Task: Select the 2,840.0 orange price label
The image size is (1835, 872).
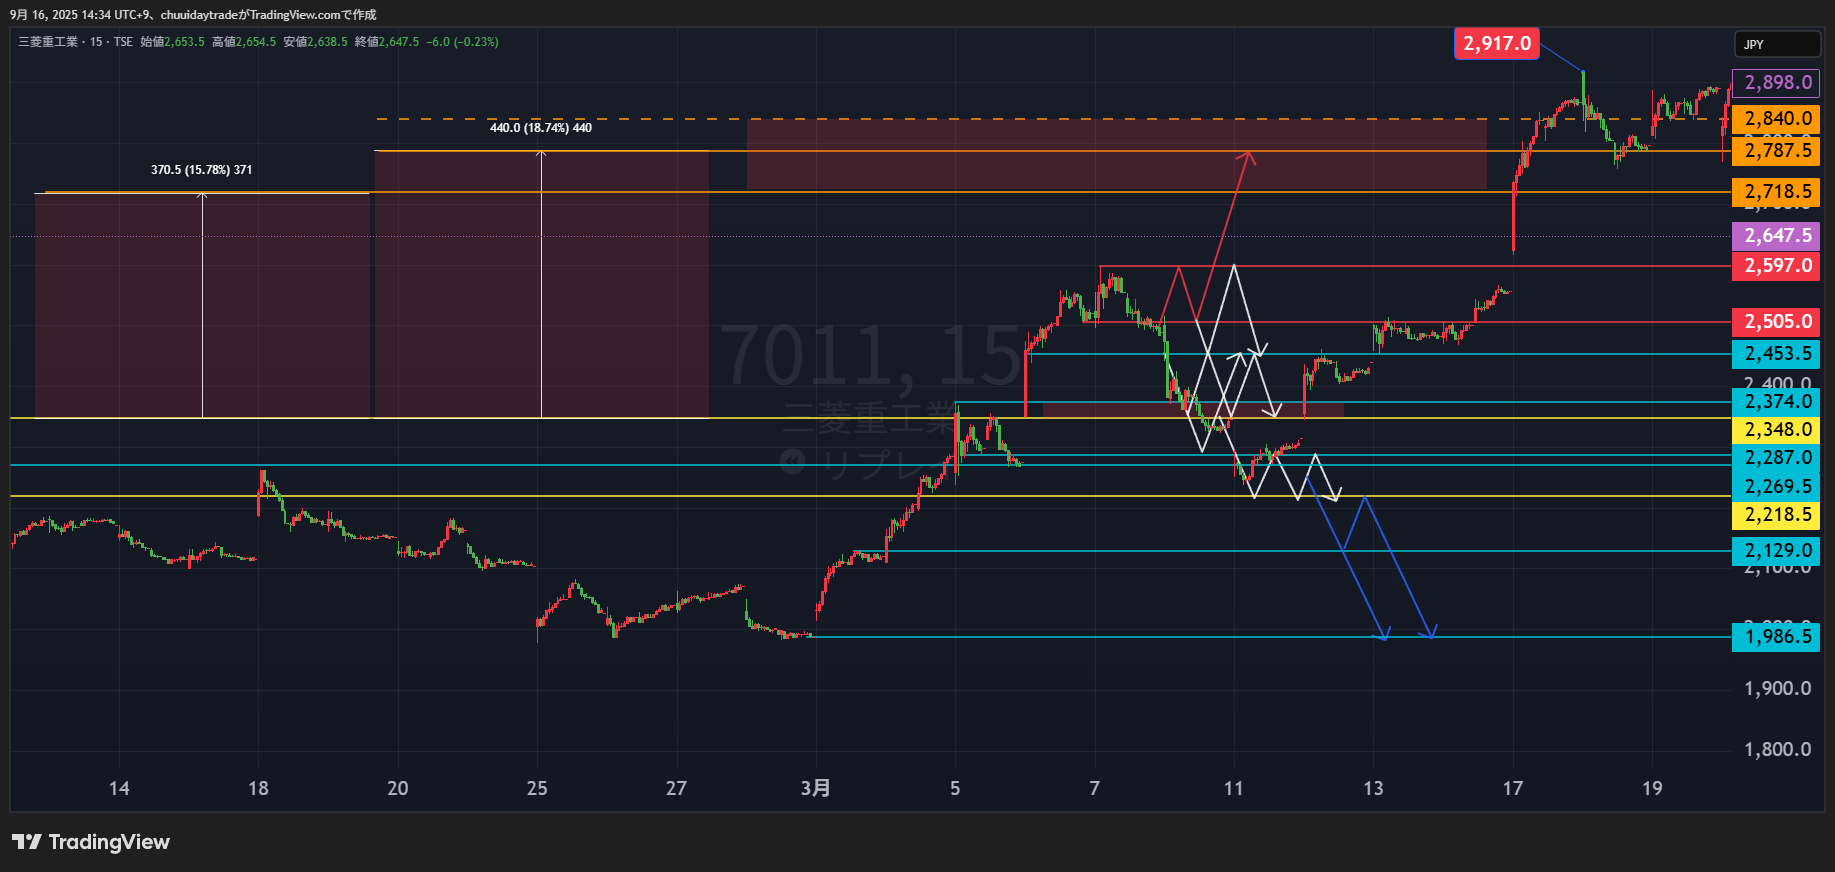Action: click(x=1776, y=119)
